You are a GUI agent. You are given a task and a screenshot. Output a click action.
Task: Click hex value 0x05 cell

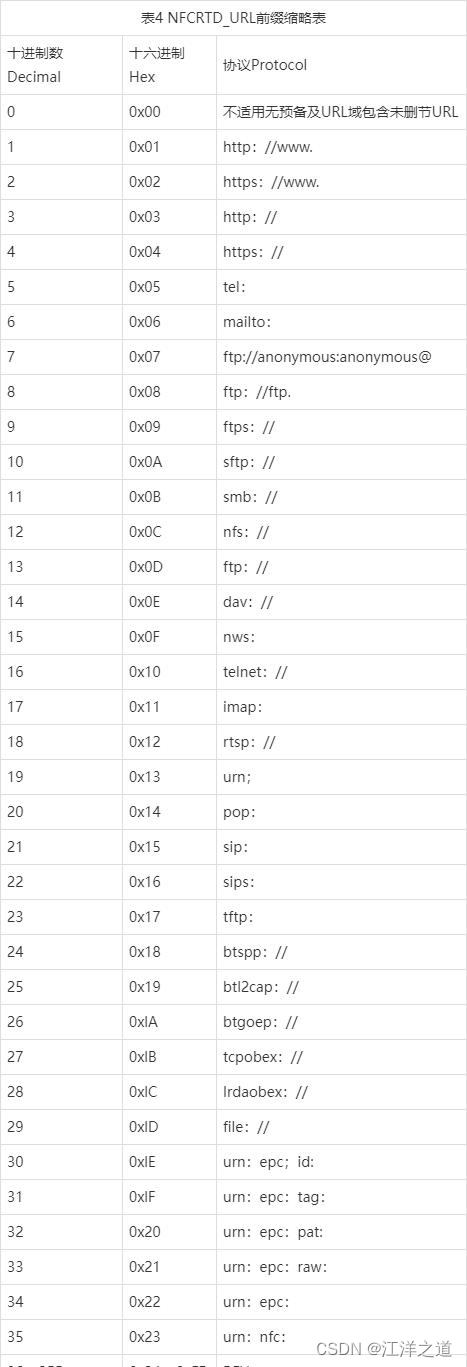(169, 287)
